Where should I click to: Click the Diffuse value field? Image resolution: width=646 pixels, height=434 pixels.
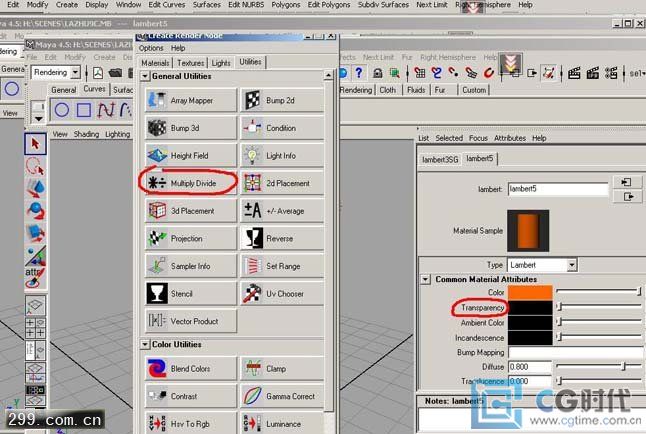coord(529,367)
